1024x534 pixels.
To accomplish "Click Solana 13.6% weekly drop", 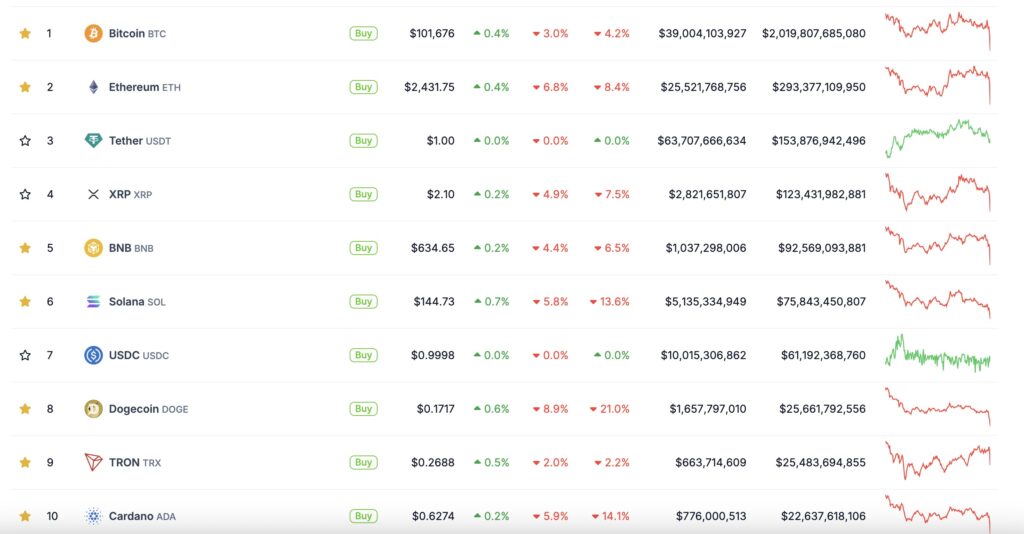I will [x=609, y=302].
